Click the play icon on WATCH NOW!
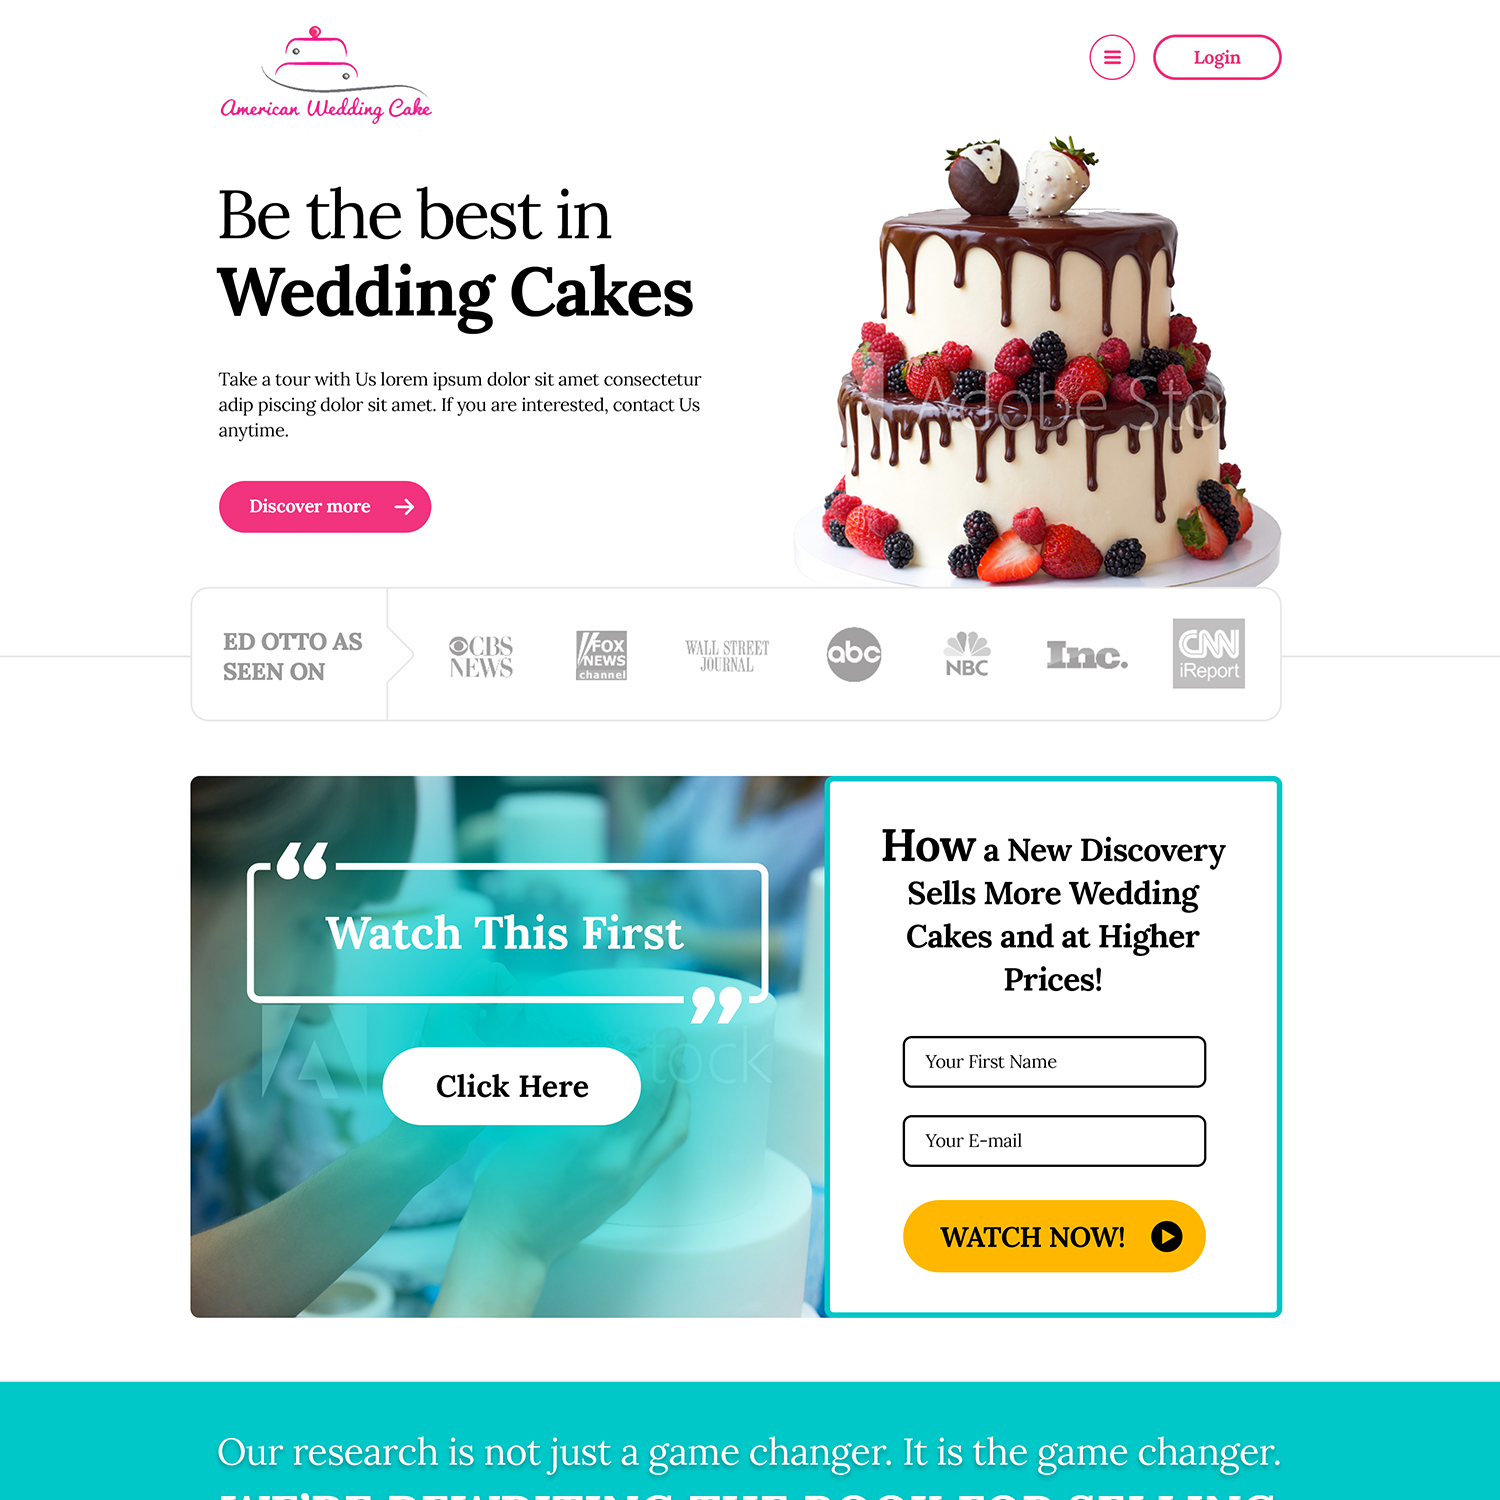 (x=1166, y=1237)
